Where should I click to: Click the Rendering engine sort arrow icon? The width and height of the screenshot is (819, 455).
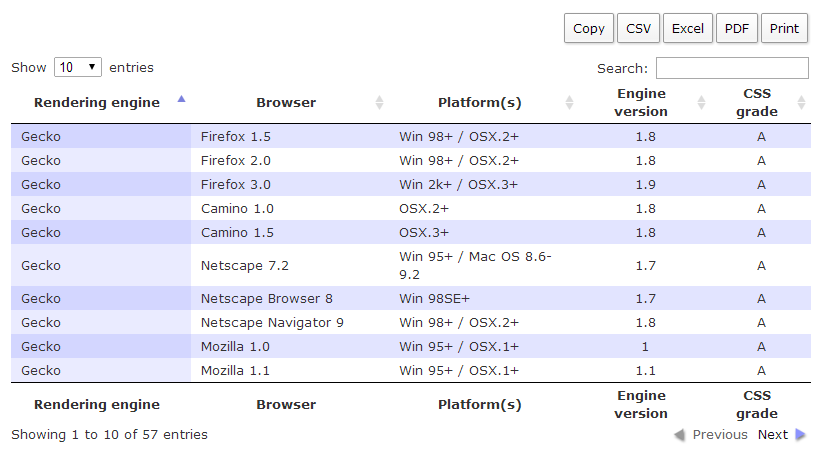181,99
